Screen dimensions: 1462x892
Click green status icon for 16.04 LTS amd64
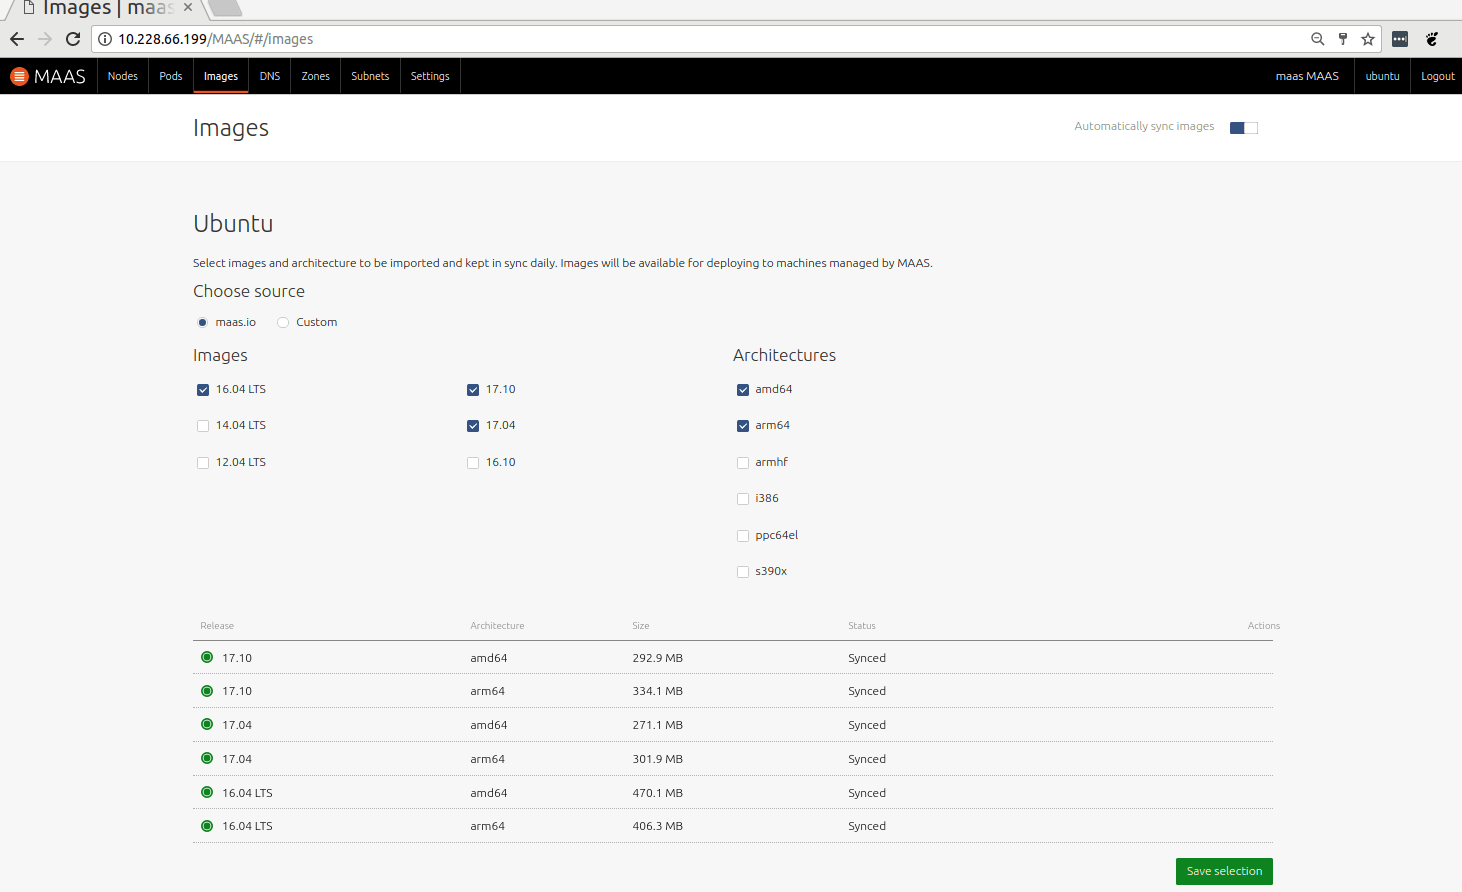207,792
